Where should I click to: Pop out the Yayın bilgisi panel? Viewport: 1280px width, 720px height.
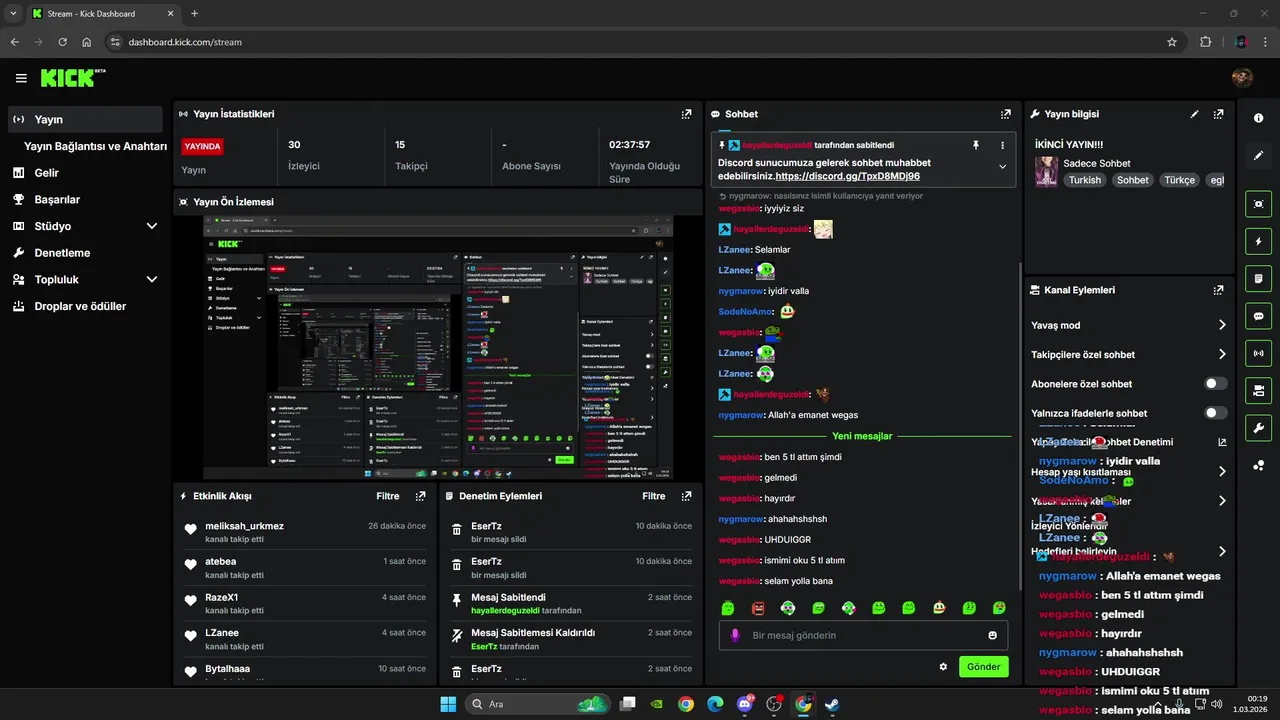1218,114
